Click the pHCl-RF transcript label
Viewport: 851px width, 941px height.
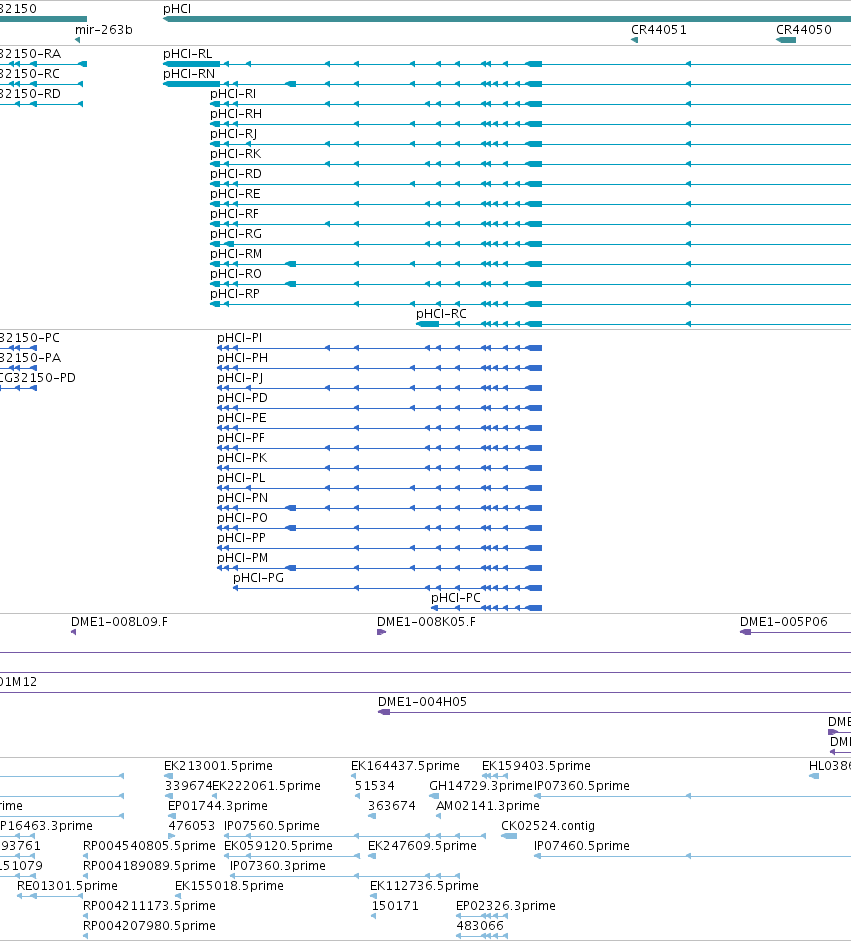[235, 214]
